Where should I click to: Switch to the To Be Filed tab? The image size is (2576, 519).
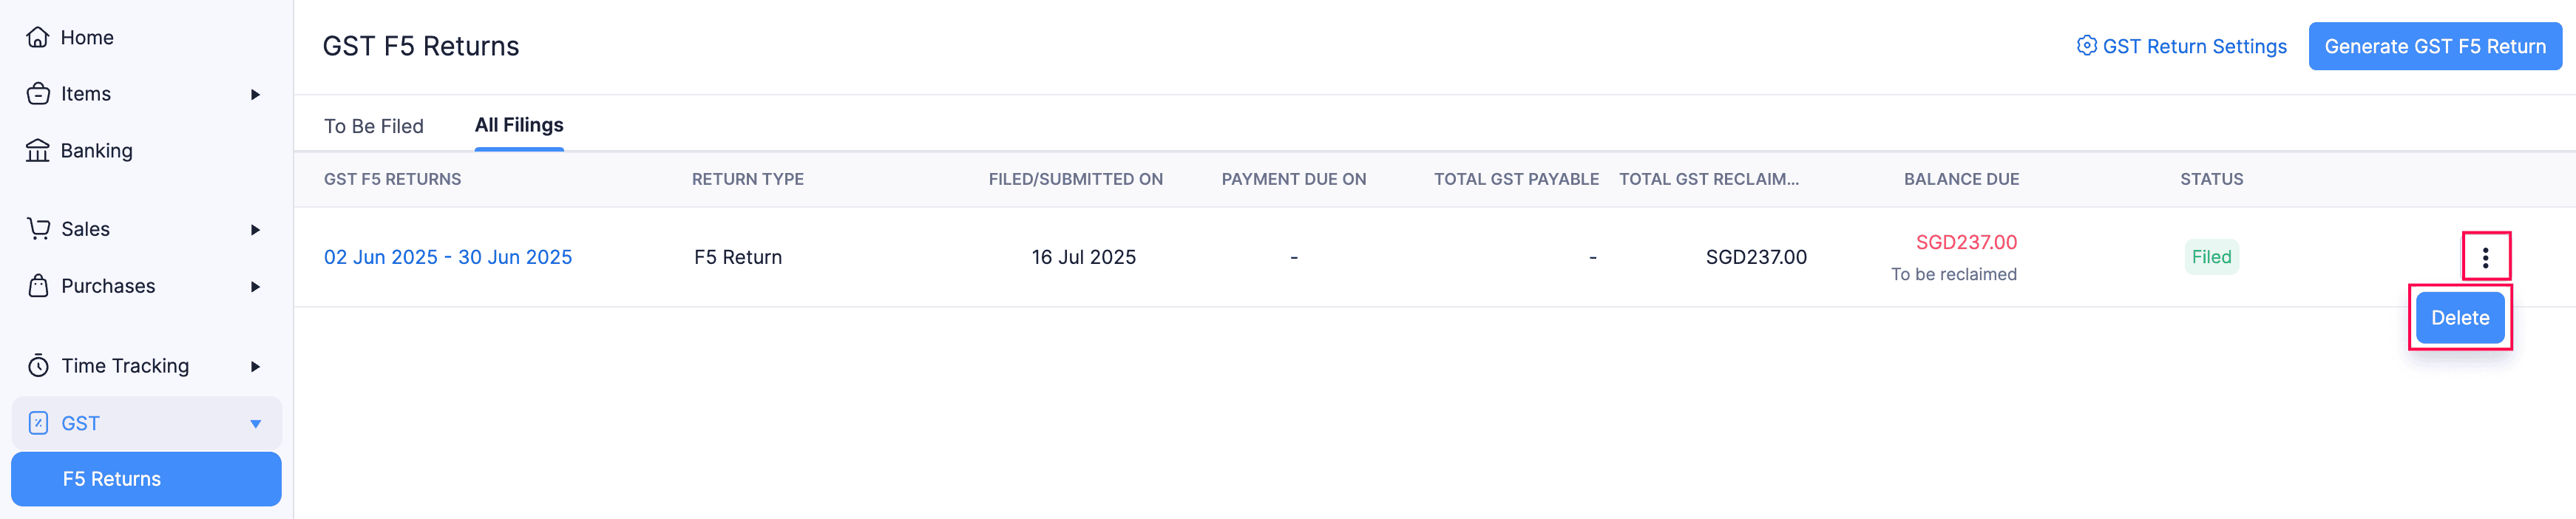click(374, 126)
